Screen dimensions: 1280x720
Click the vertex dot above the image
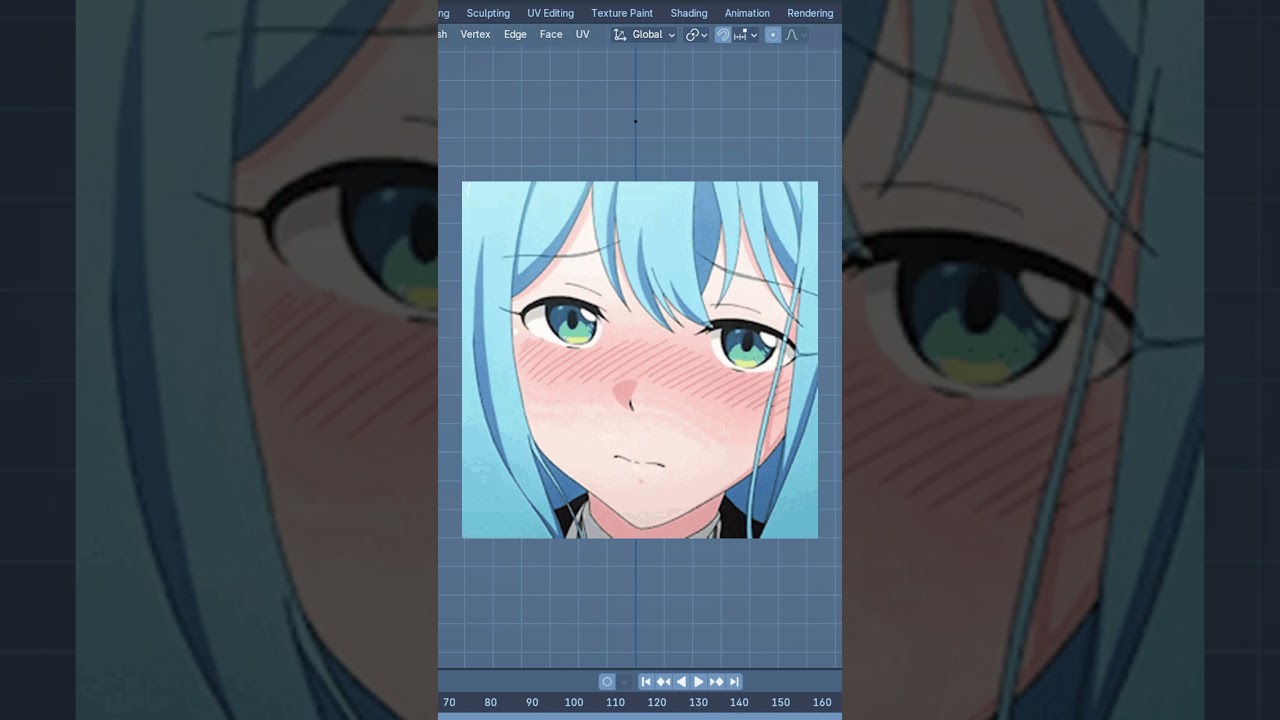(635, 122)
